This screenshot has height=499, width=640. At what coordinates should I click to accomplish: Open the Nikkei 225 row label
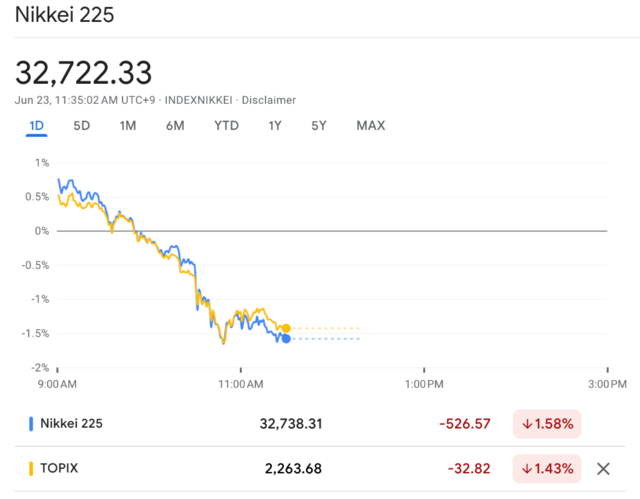point(71,424)
